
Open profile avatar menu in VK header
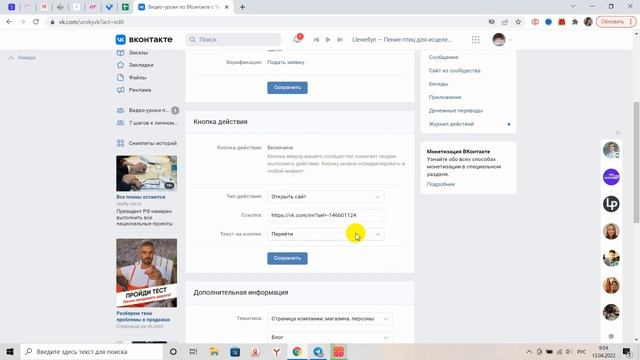502,40
